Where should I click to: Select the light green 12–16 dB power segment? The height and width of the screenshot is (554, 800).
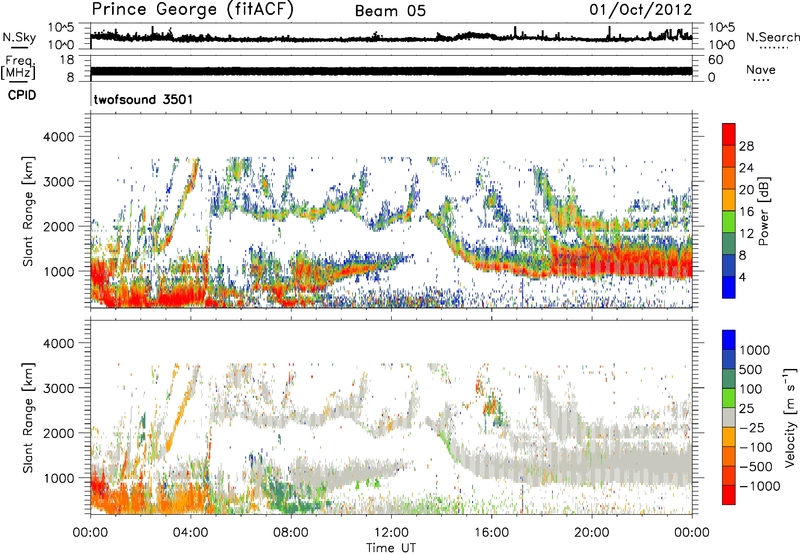point(729,221)
